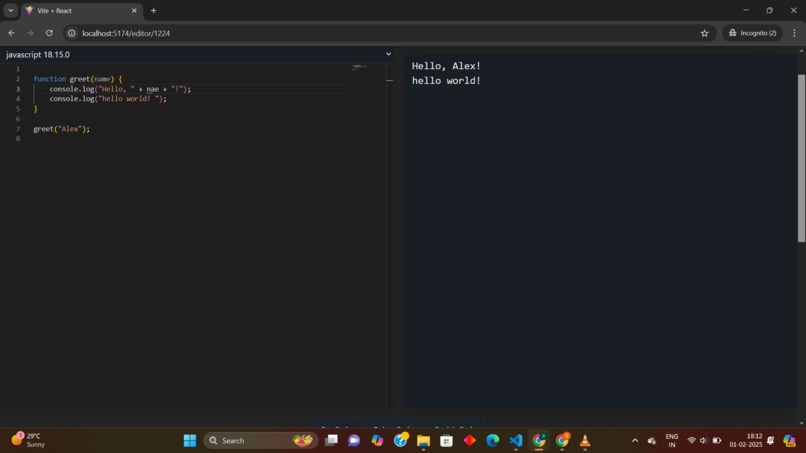Screen dimensions: 806x453
Task: Click line number 7 in the editor gutter
Action: [x=18, y=129]
